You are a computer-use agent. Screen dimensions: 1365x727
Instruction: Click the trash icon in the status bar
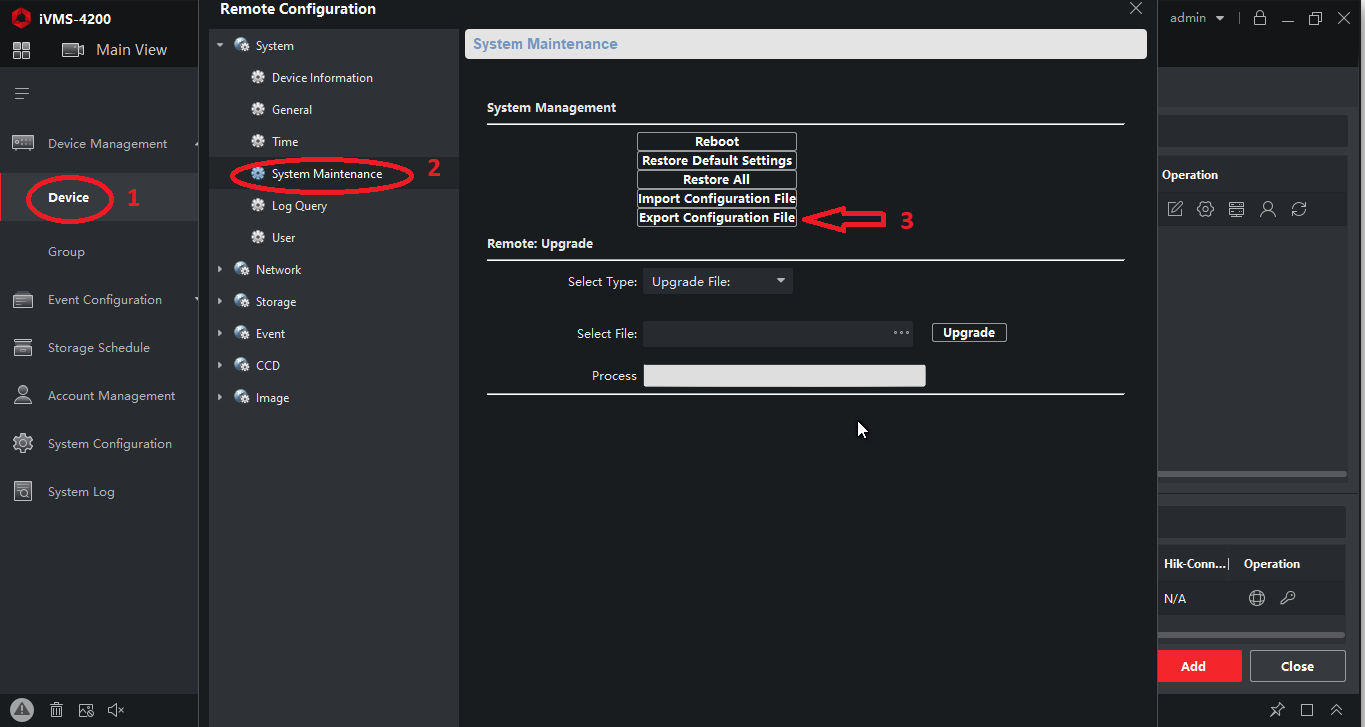pos(57,710)
